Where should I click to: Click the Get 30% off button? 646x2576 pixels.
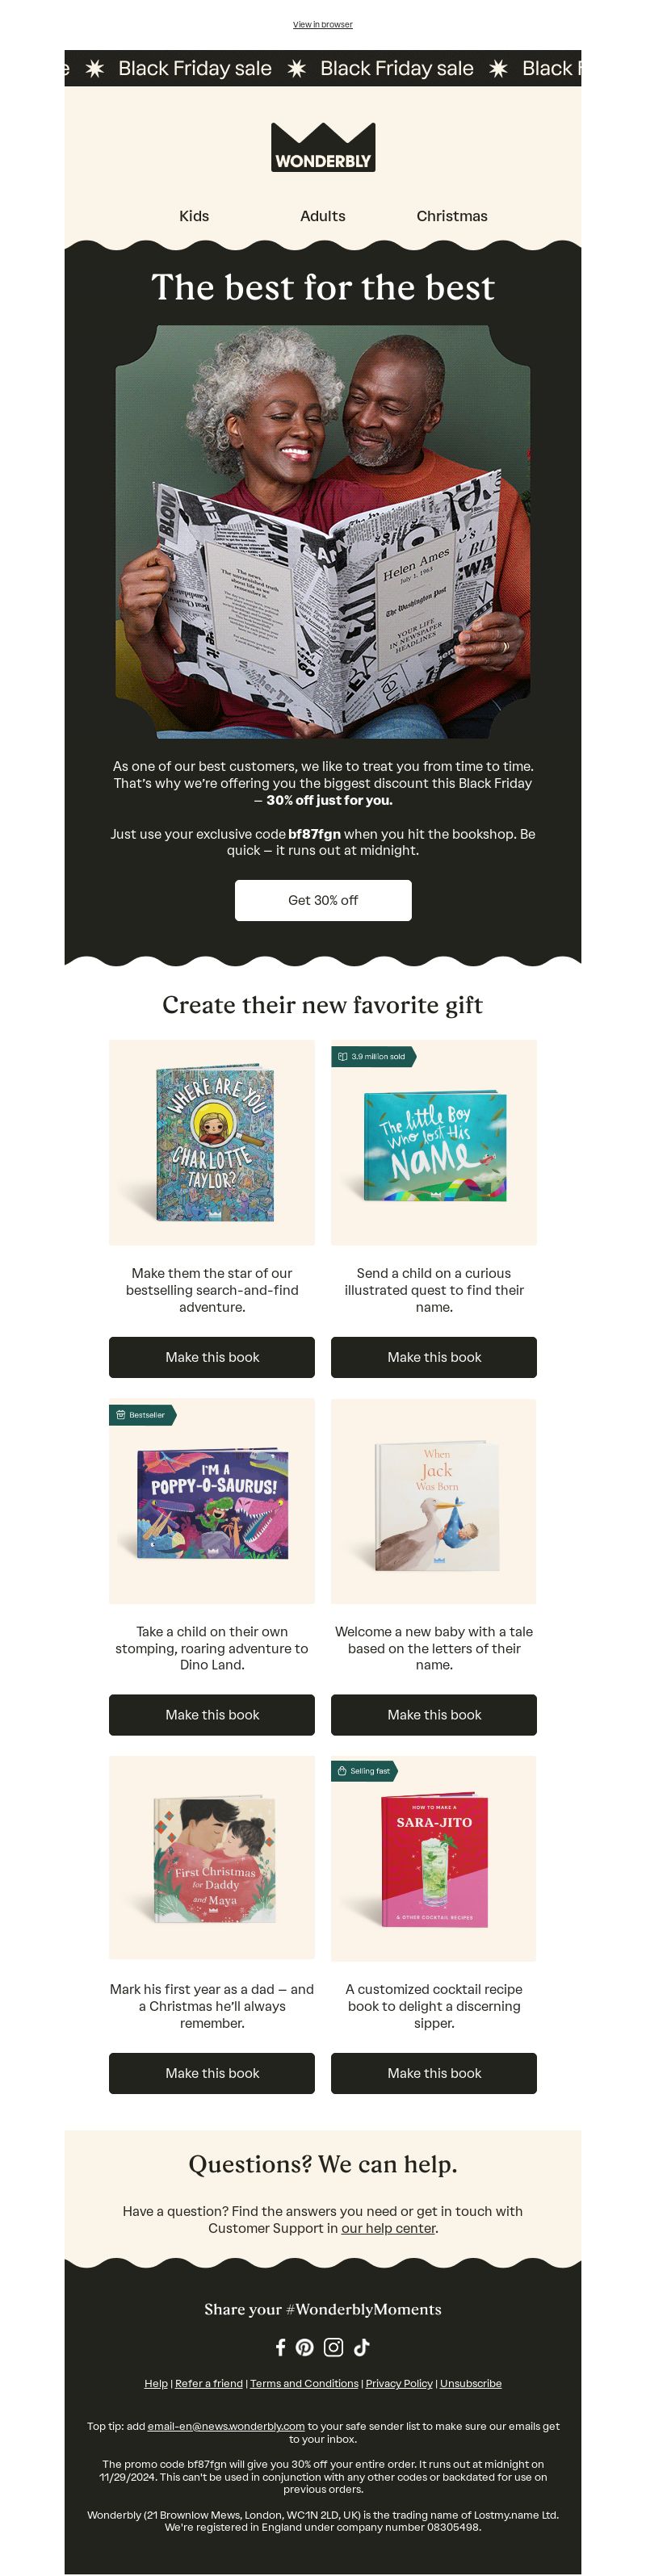tap(323, 900)
